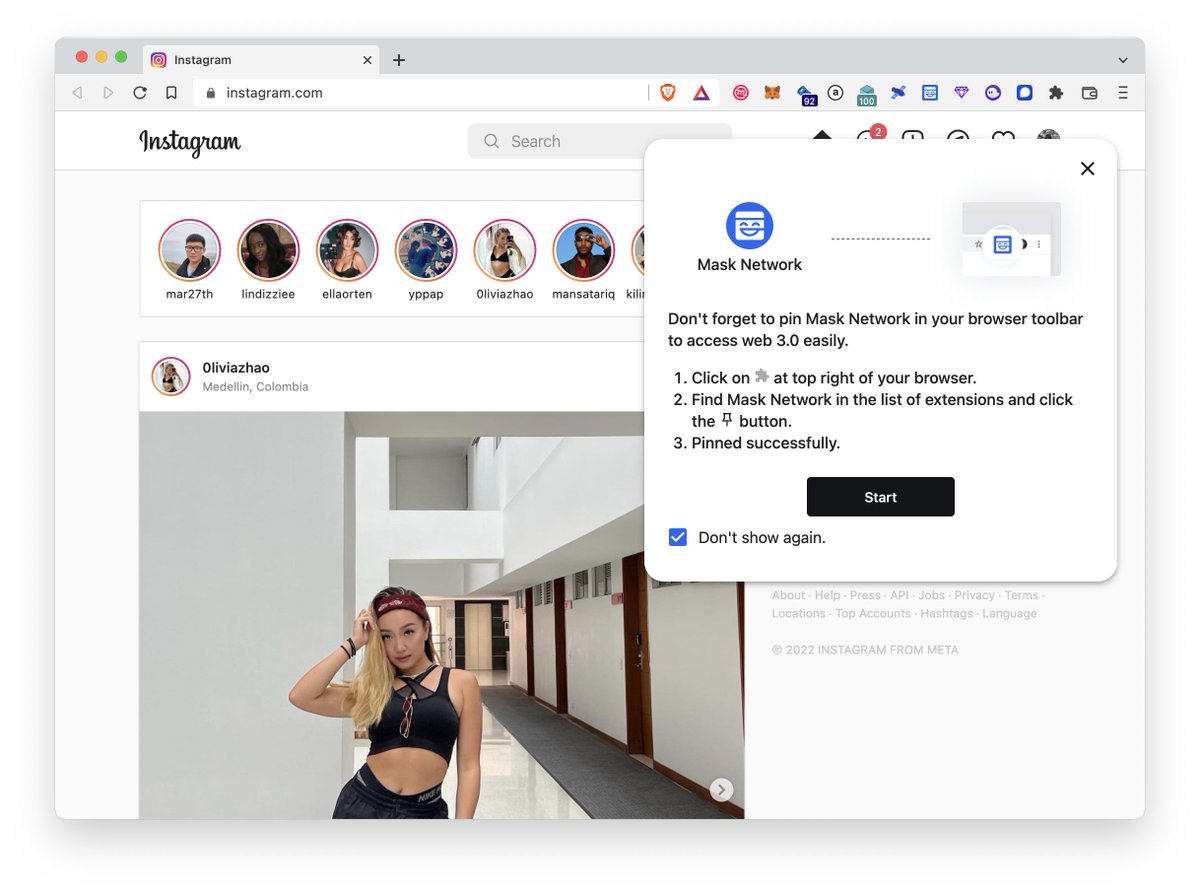Open the Jobs footer link
The image size is (1200, 892).
tap(931, 595)
